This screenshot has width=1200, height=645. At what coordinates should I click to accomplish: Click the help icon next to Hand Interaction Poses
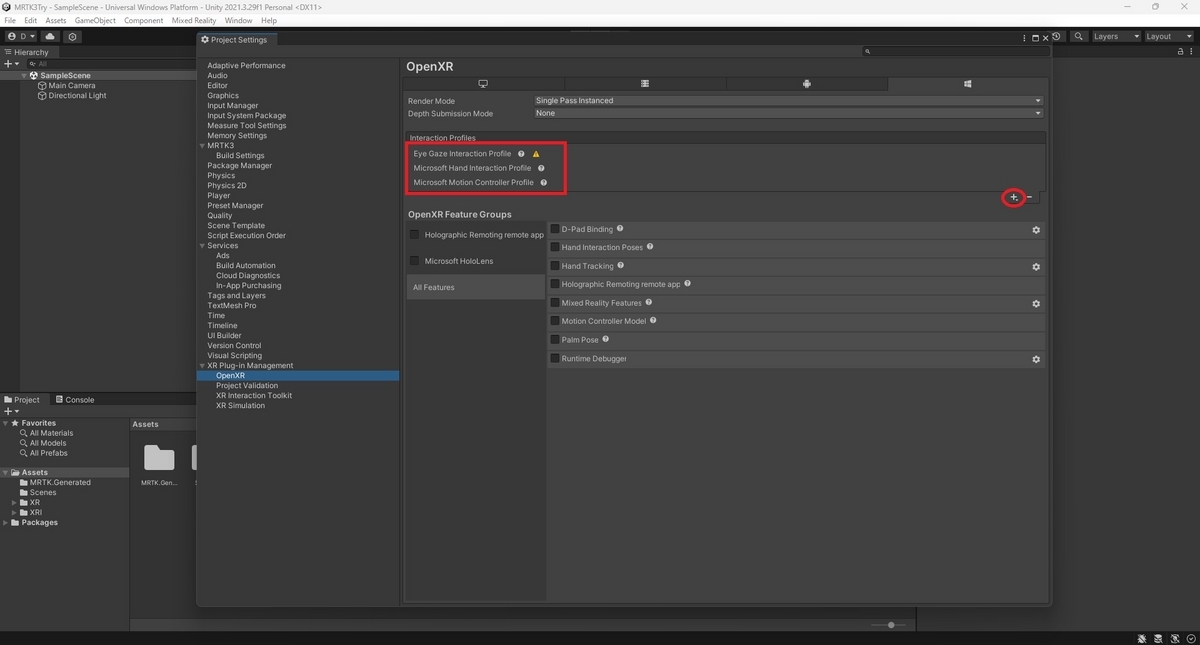coord(650,247)
